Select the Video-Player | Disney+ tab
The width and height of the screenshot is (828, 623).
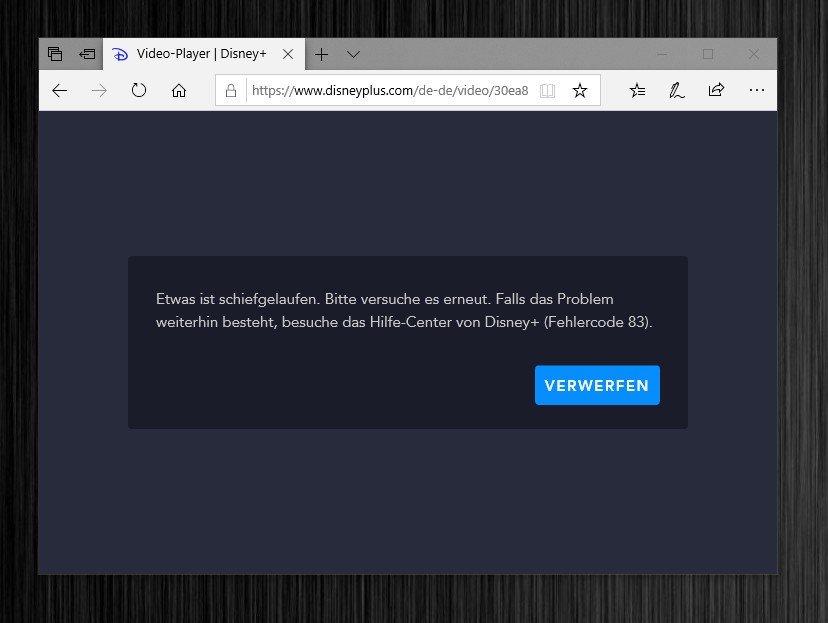[203, 54]
